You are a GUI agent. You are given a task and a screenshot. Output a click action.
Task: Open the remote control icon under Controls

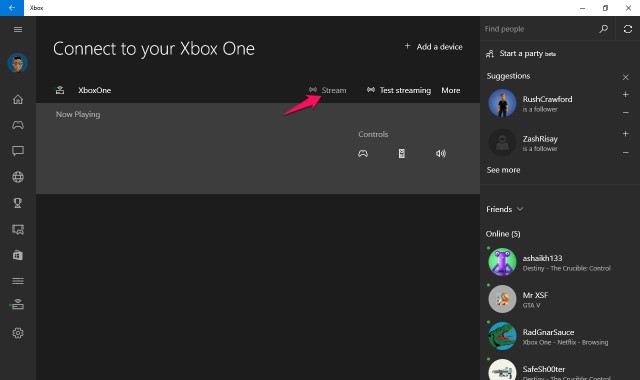pos(402,153)
